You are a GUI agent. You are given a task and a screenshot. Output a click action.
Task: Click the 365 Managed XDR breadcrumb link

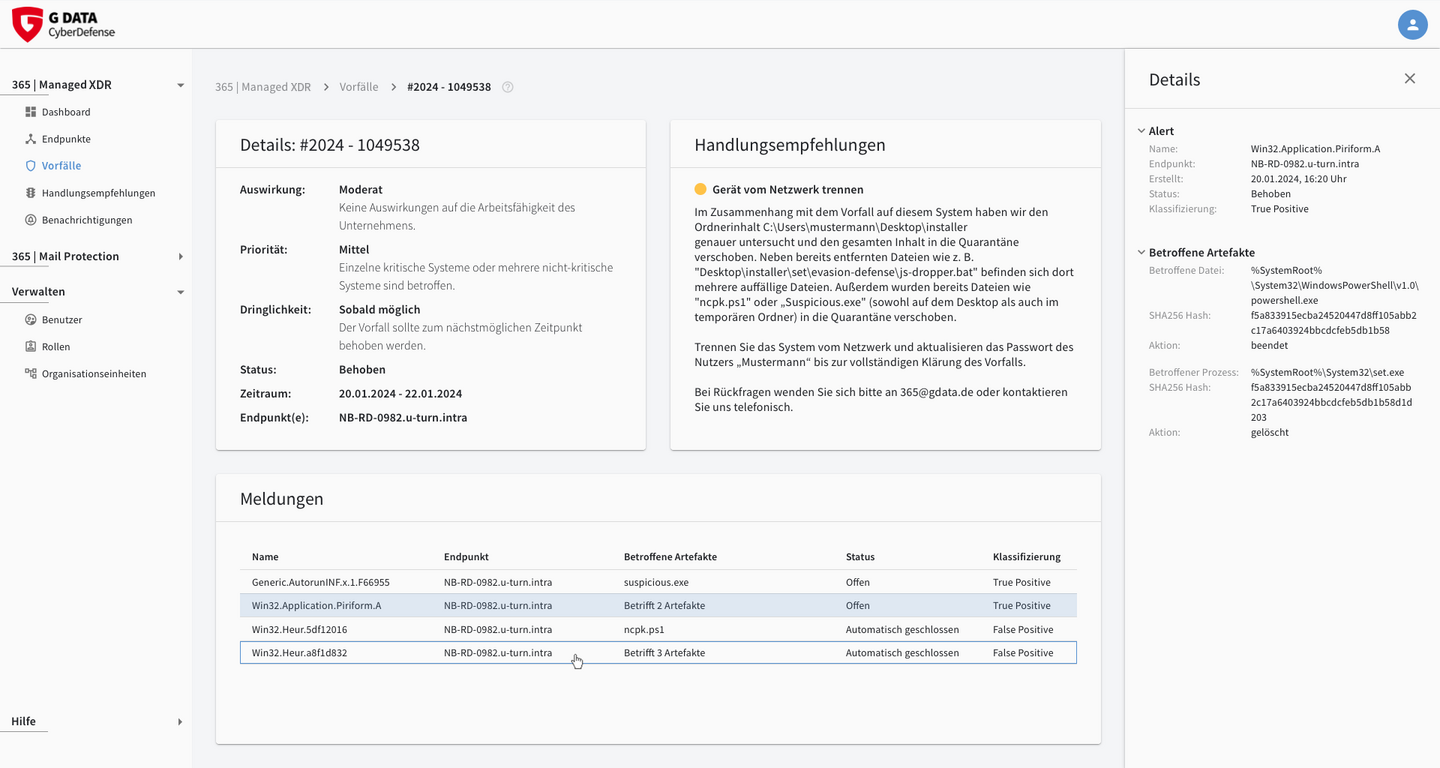tap(263, 87)
